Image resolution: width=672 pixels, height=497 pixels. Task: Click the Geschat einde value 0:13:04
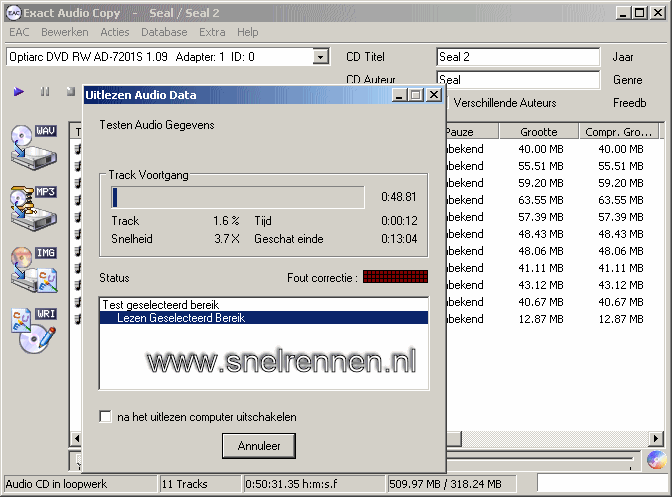pyautogui.click(x=399, y=239)
